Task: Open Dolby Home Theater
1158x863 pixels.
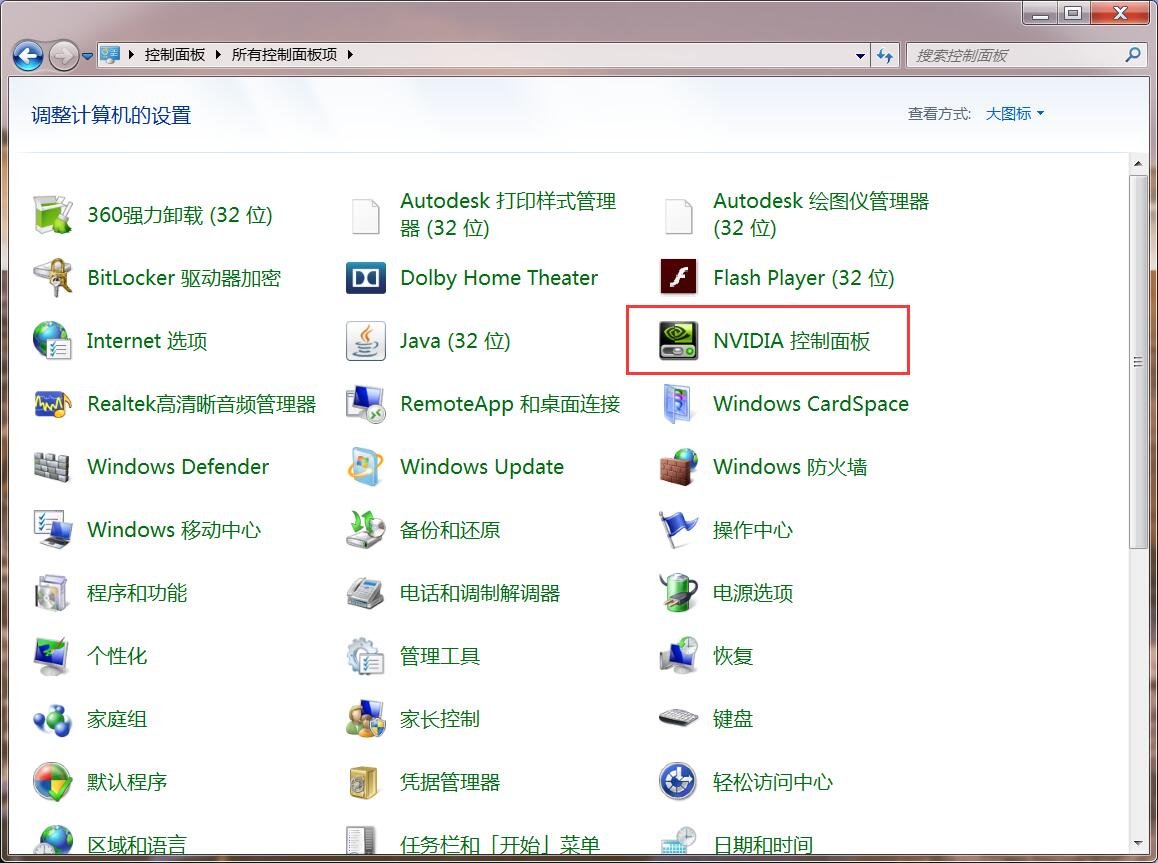Action: tap(498, 277)
